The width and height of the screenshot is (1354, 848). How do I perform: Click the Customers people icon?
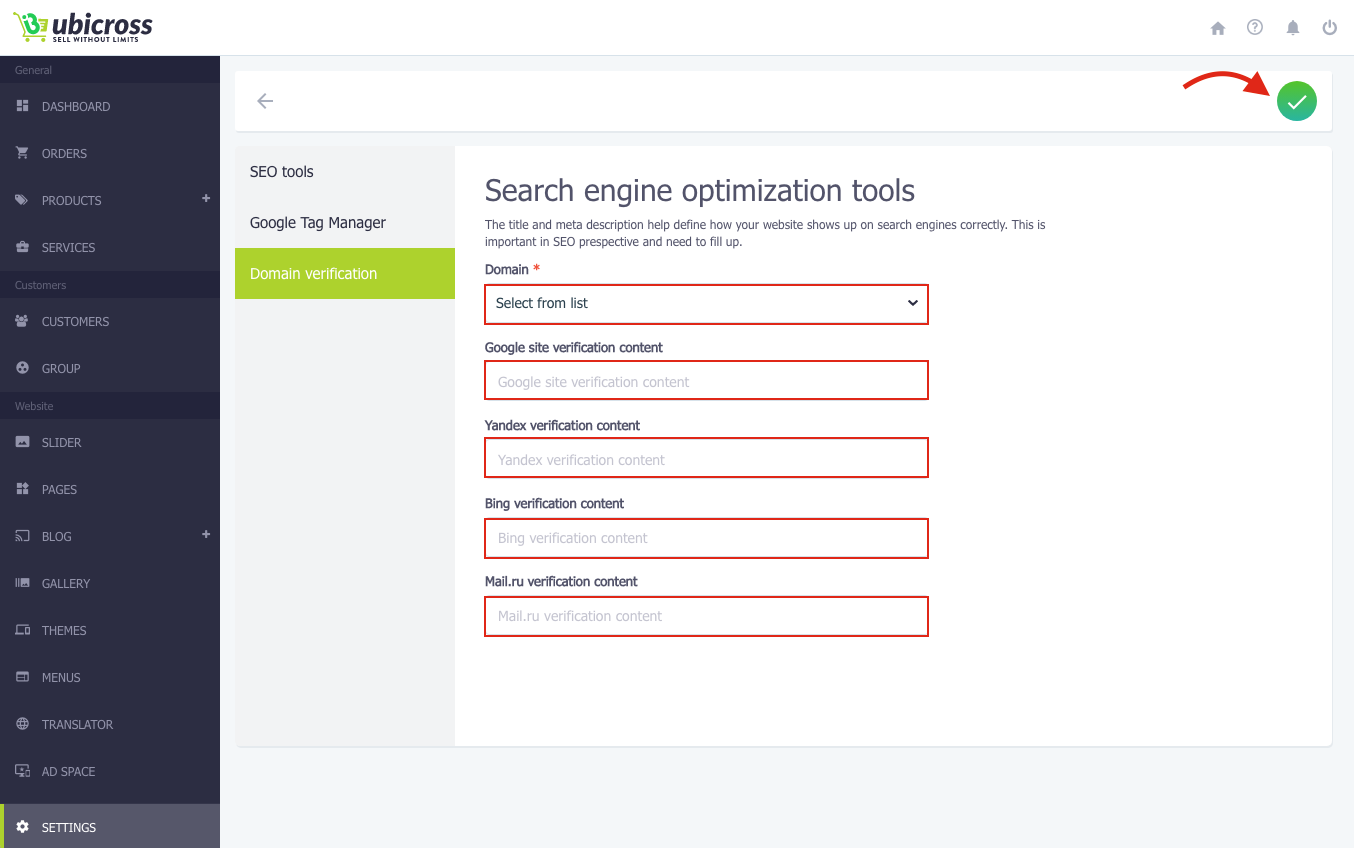(22, 321)
